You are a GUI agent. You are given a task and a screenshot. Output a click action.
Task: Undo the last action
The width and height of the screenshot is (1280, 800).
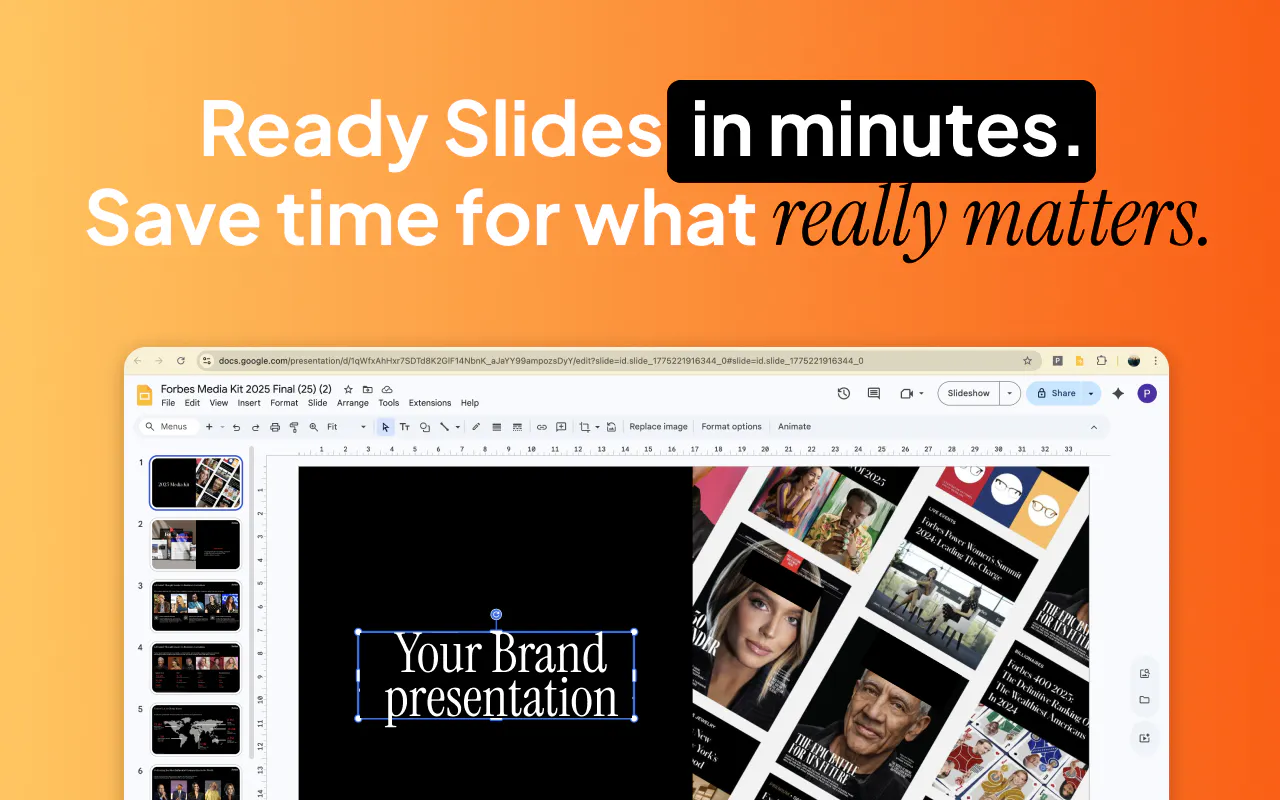click(x=237, y=427)
